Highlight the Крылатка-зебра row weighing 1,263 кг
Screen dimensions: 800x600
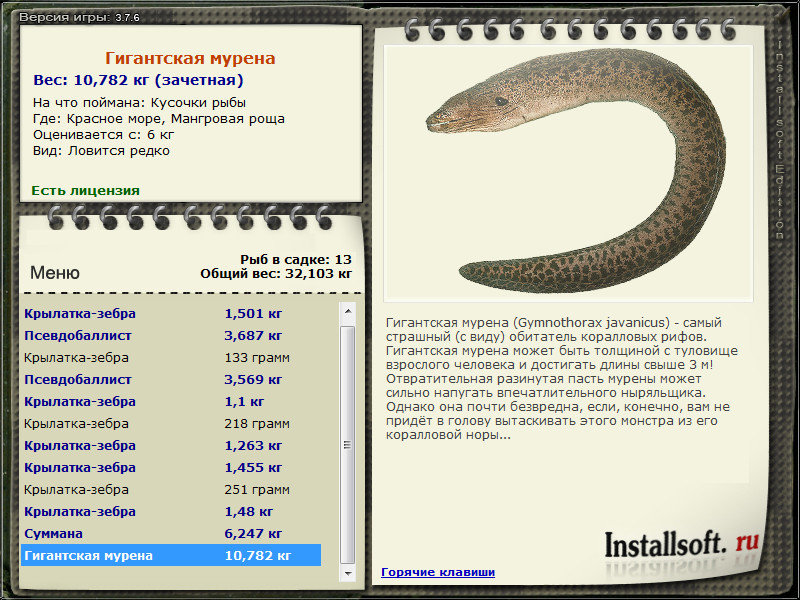pos(171,445)
